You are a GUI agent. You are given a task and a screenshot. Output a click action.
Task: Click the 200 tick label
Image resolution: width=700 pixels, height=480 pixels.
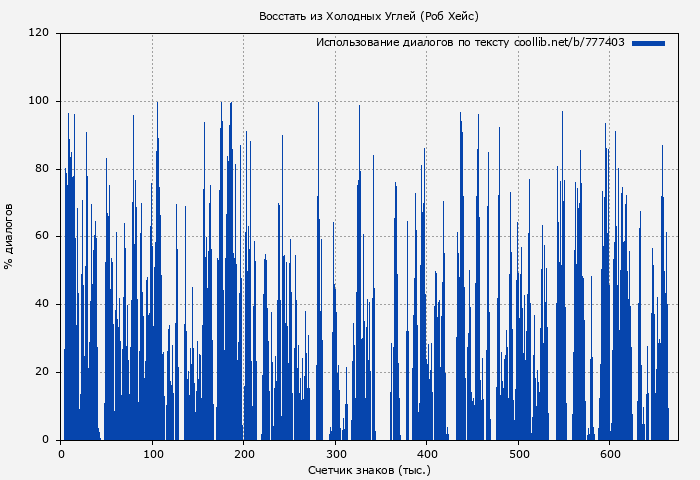[x=245, y=454]
